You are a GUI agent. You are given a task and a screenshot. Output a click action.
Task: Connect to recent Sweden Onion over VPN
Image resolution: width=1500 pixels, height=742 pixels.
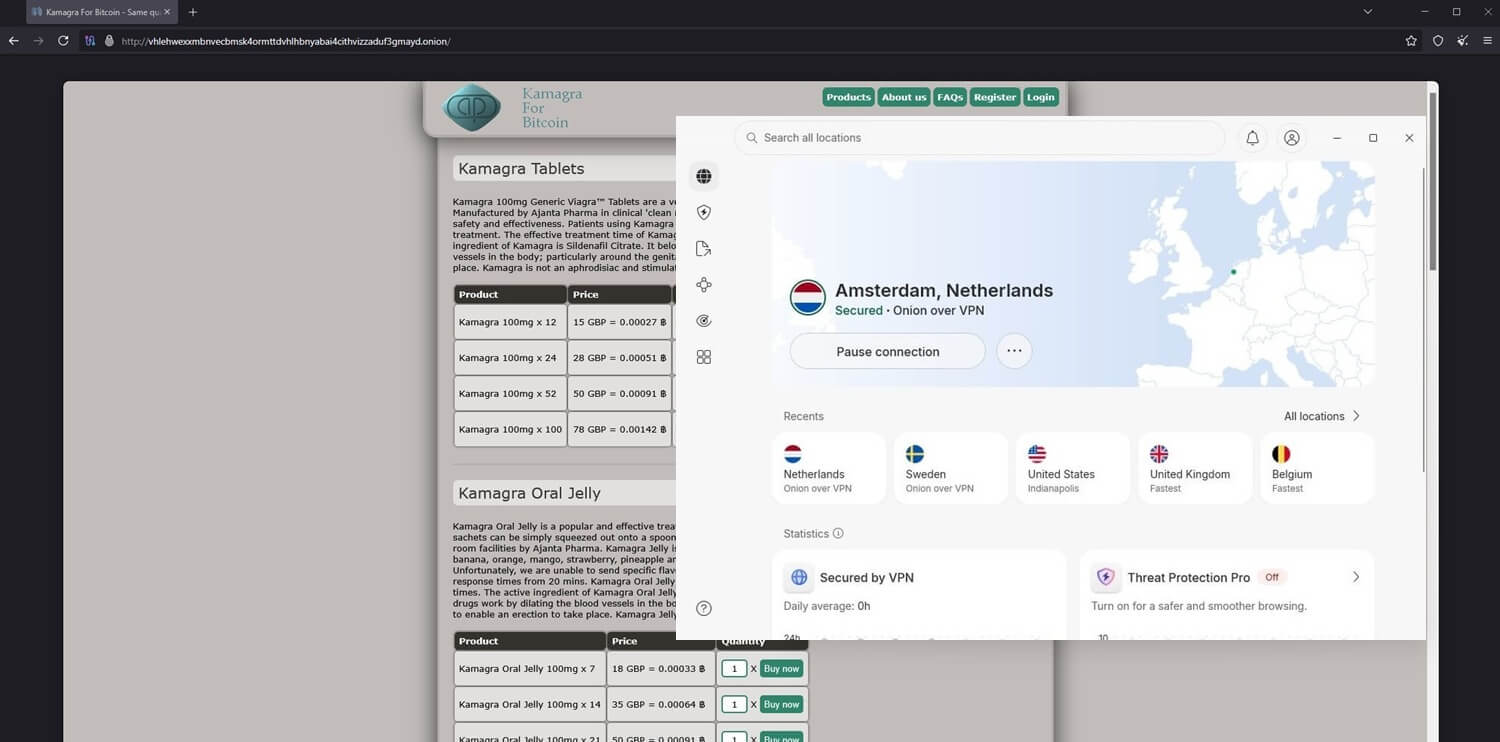951,468
